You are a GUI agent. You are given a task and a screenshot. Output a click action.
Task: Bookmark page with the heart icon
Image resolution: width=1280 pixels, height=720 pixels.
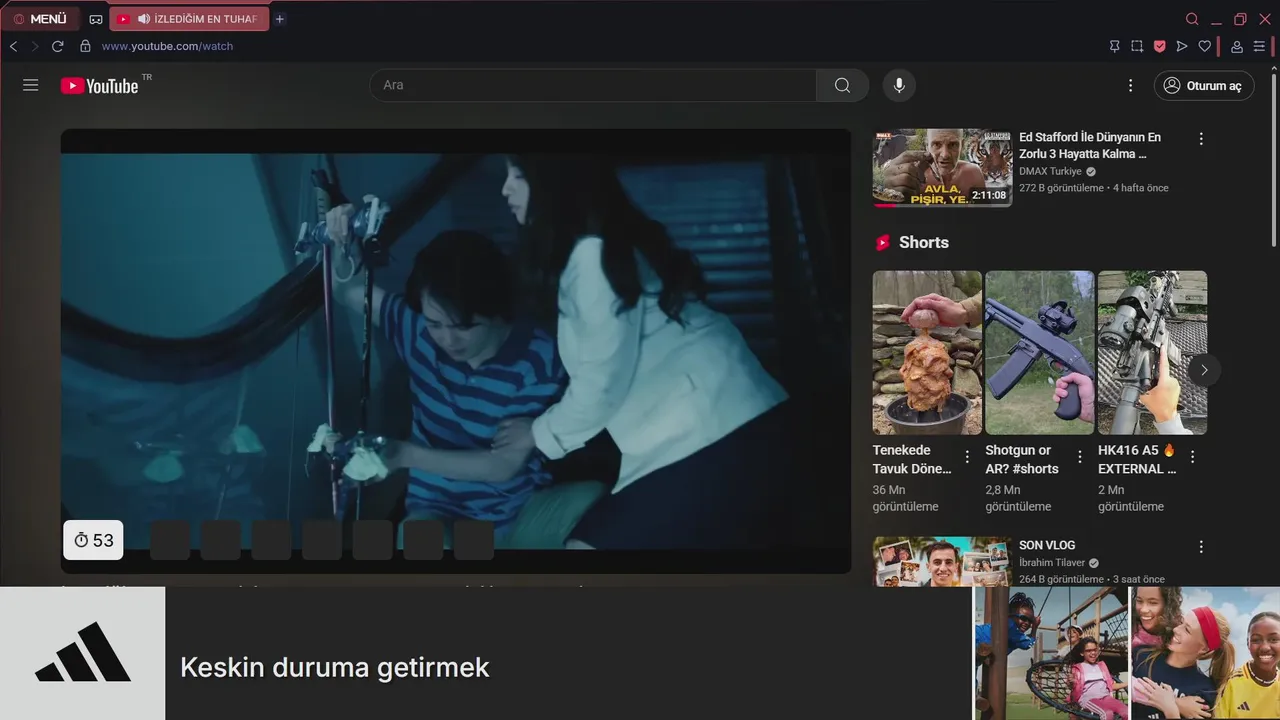tap(1205, 46)
